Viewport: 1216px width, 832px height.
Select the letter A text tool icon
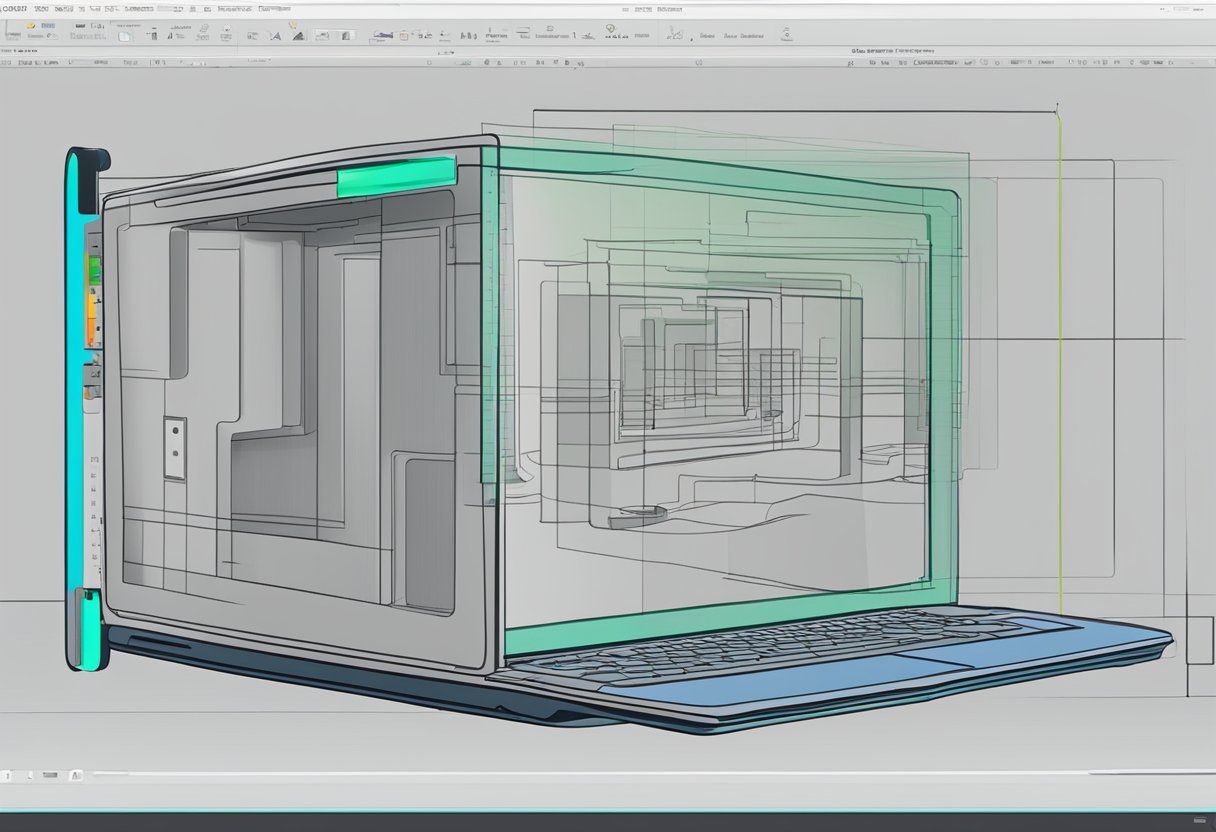click(x=274, y=36)
